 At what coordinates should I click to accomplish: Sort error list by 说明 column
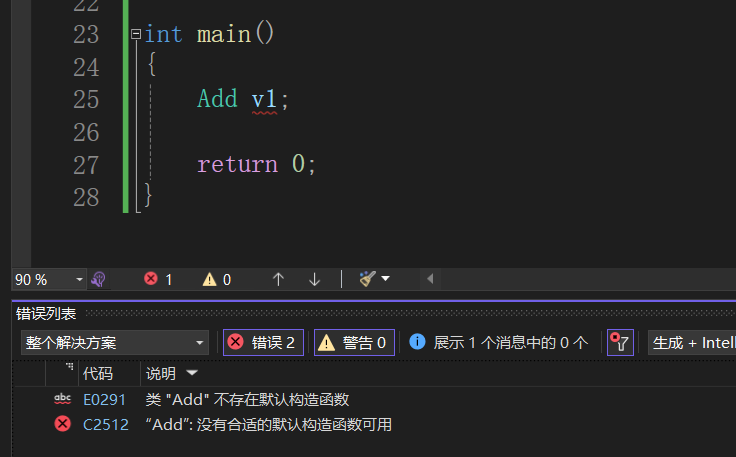coord(161,374)
